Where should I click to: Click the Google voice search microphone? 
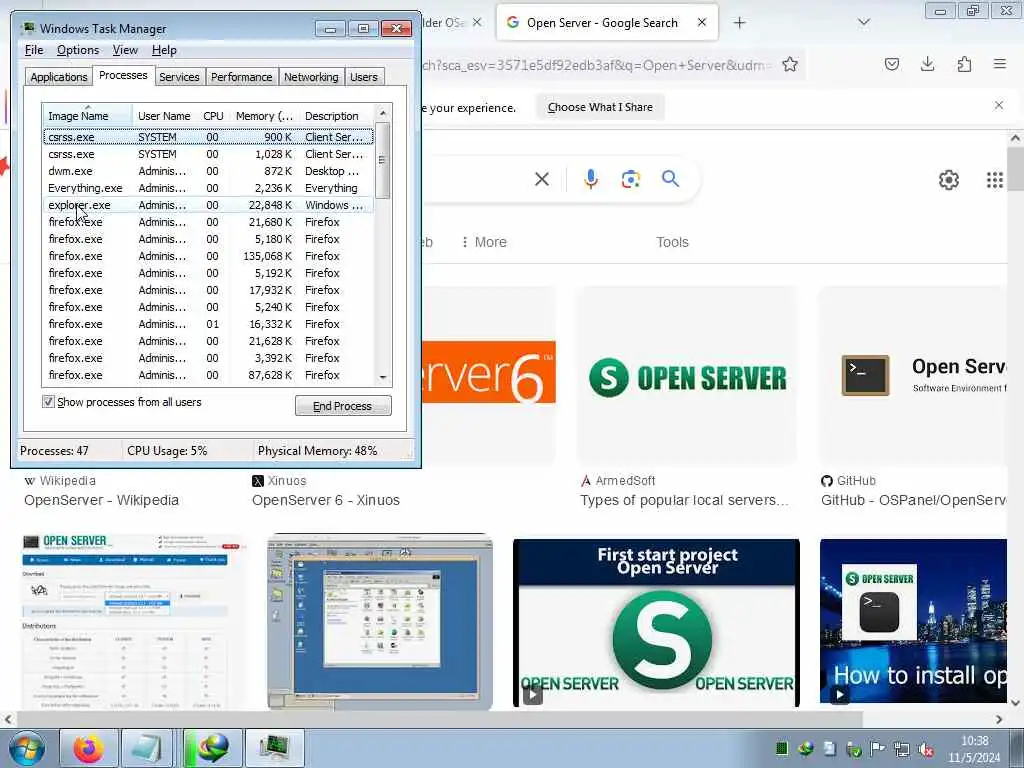click(x=591, y=179)
